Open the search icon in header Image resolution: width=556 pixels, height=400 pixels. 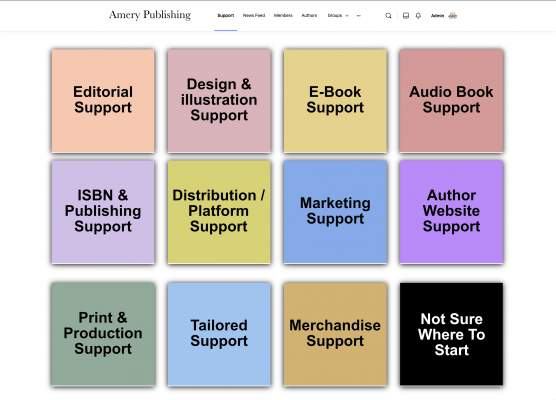pos(388,16)
